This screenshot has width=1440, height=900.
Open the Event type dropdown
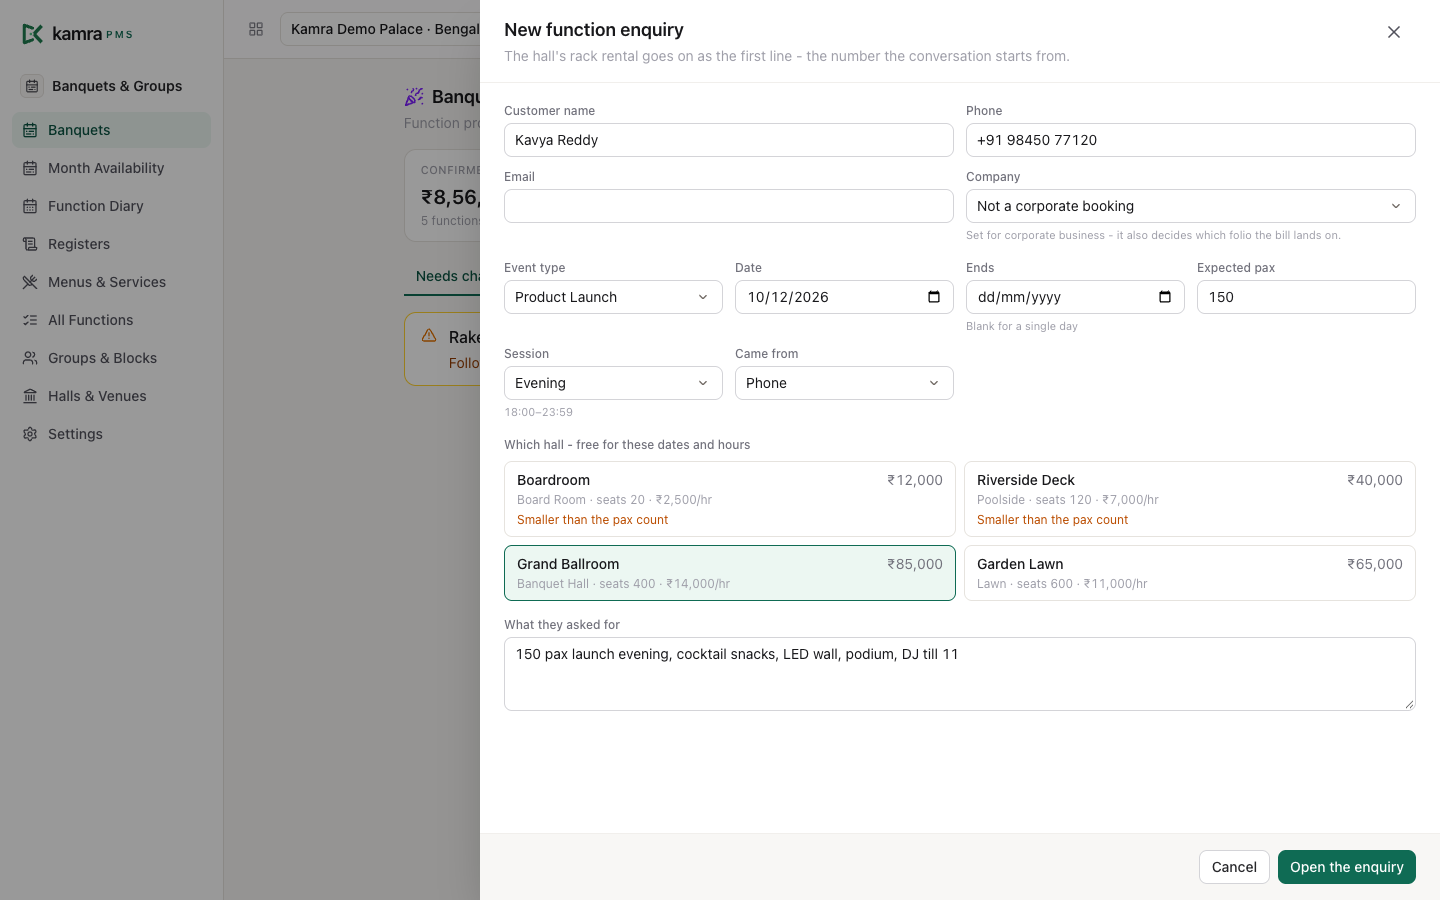(613, 297)
